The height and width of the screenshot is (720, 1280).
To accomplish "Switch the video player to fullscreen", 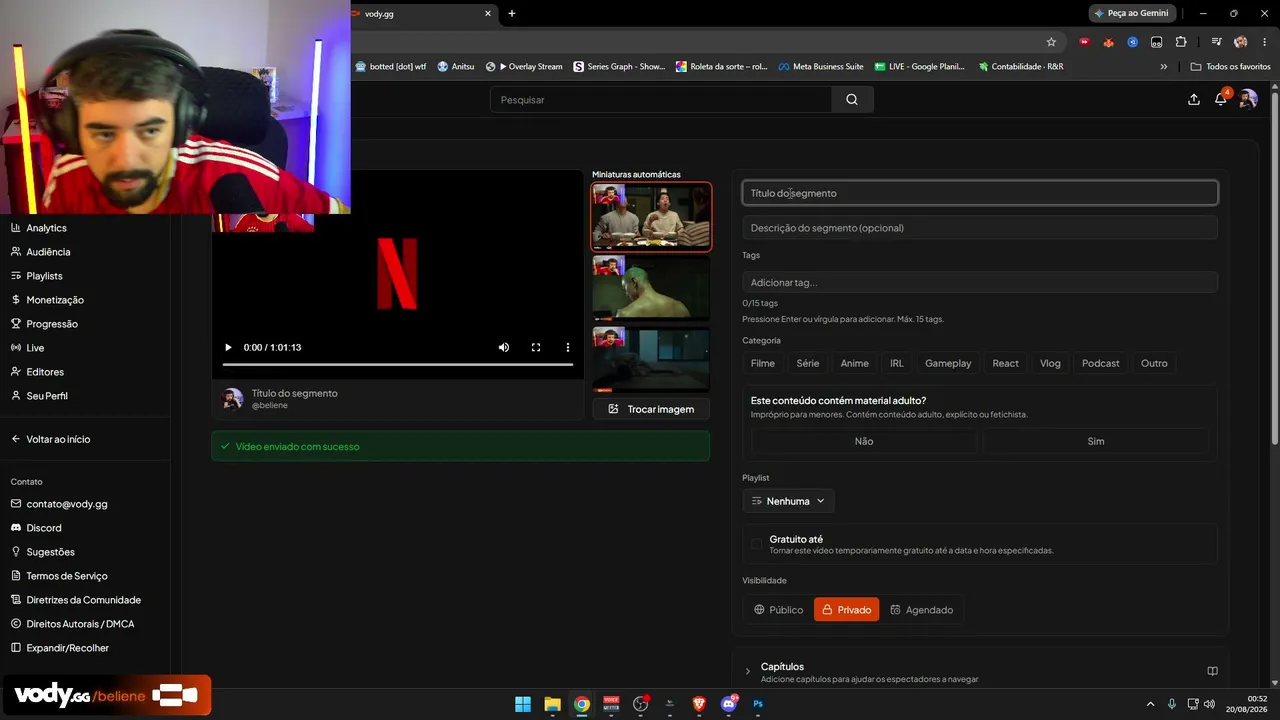I will click(536, 347).
